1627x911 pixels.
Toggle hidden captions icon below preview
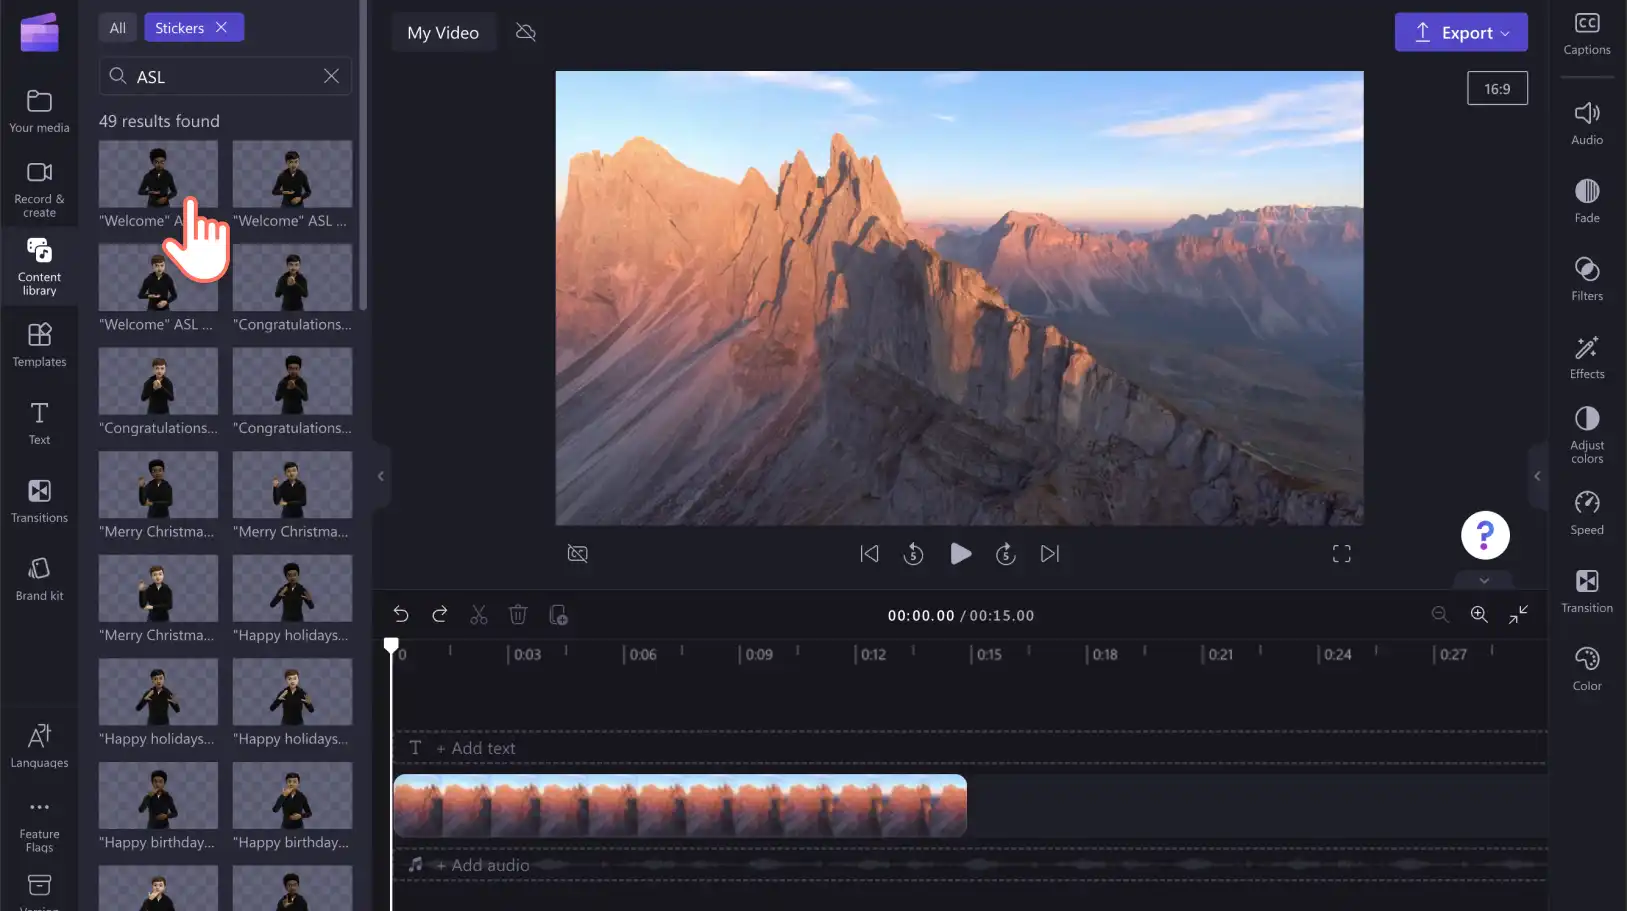click(x=578, y=554)
